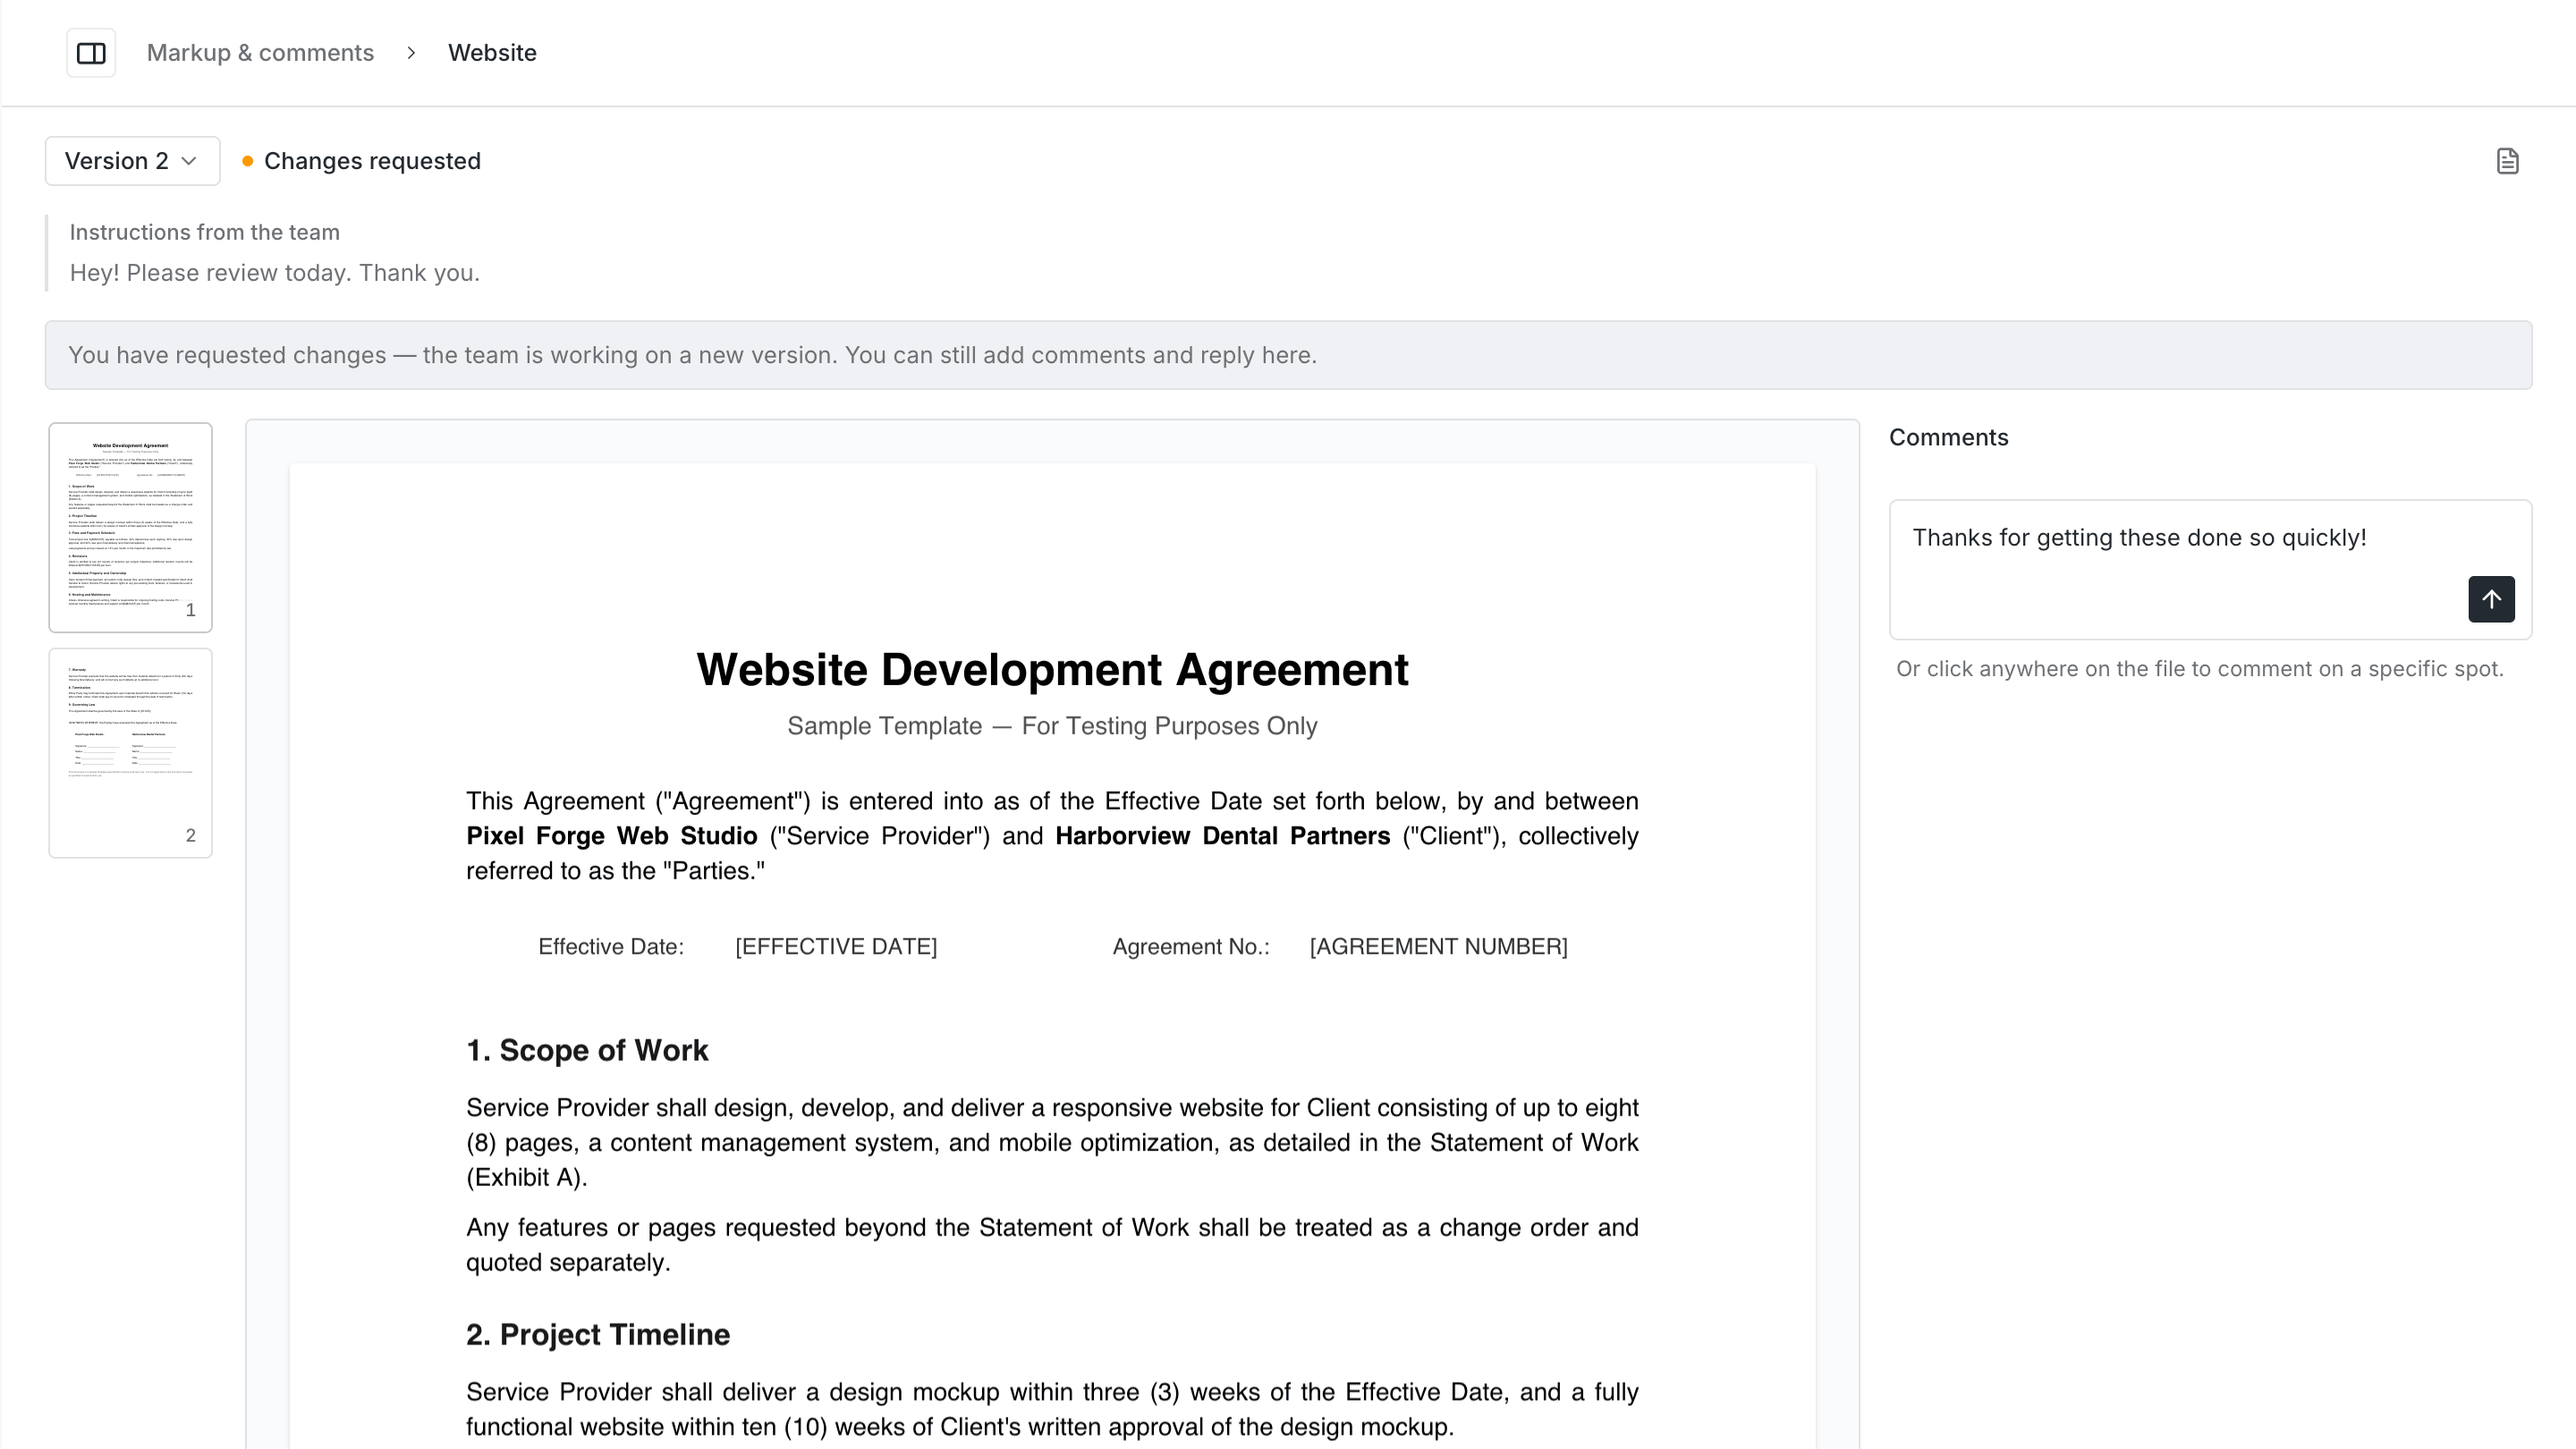Image resolution: width=2576 pixels, height=1449 pixels.
Task: Click the 2. Project Timeline heading
Action: tap(598, 1334)
